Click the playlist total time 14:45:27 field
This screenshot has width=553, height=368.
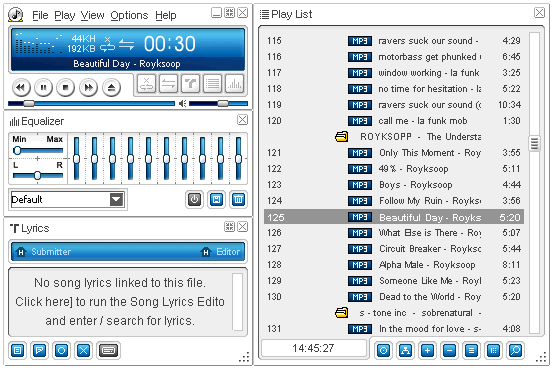[314, 349]
